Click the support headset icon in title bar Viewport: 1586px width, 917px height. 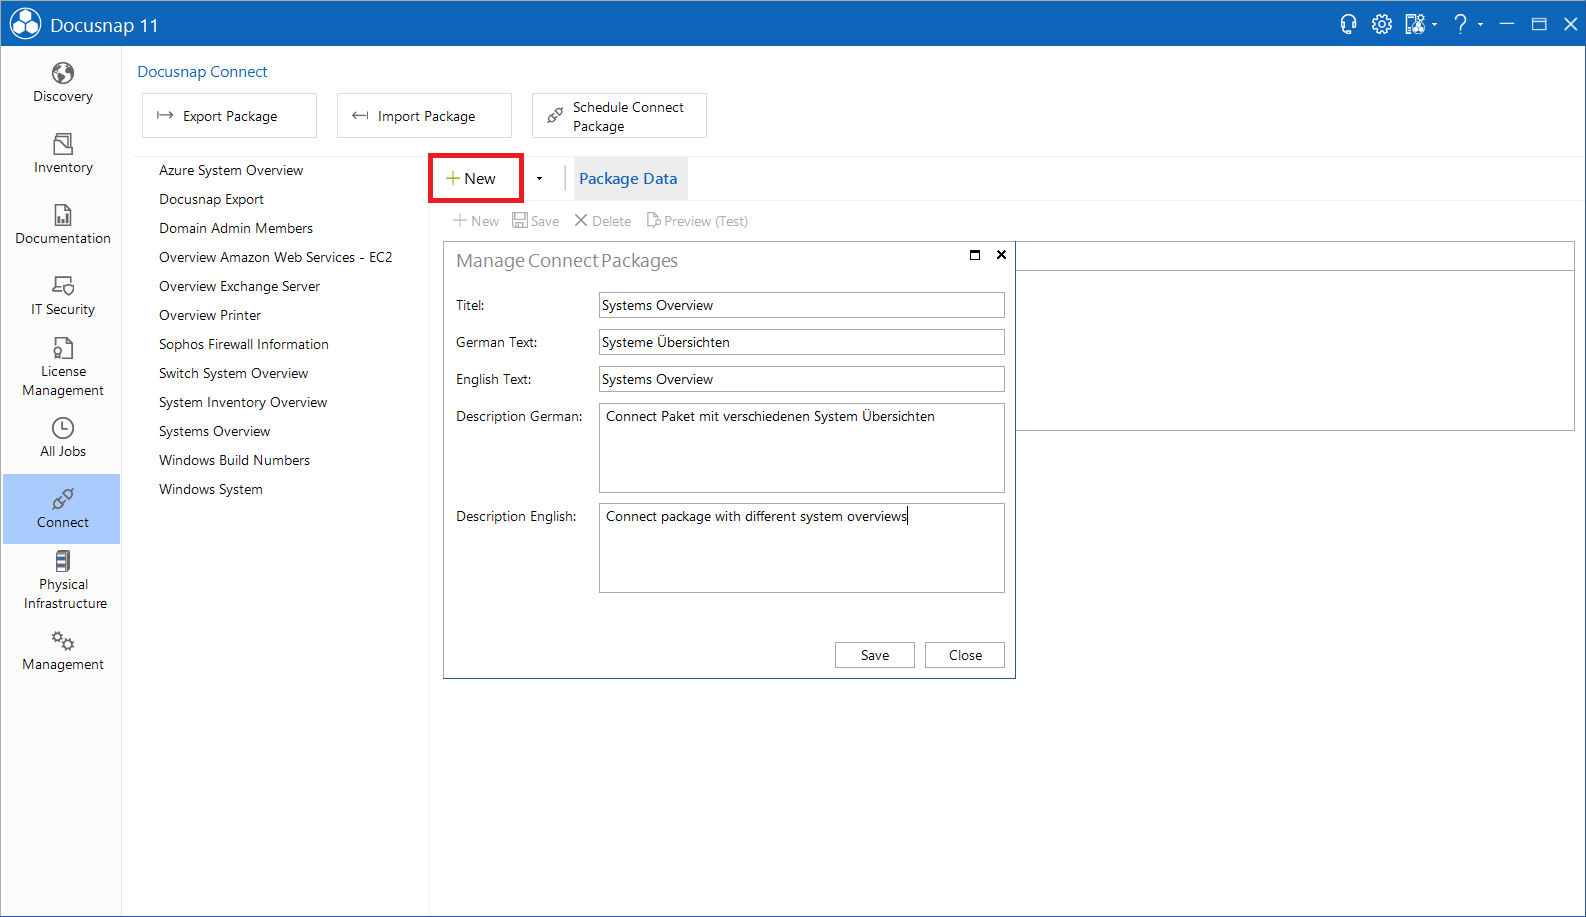(1348, 24)
